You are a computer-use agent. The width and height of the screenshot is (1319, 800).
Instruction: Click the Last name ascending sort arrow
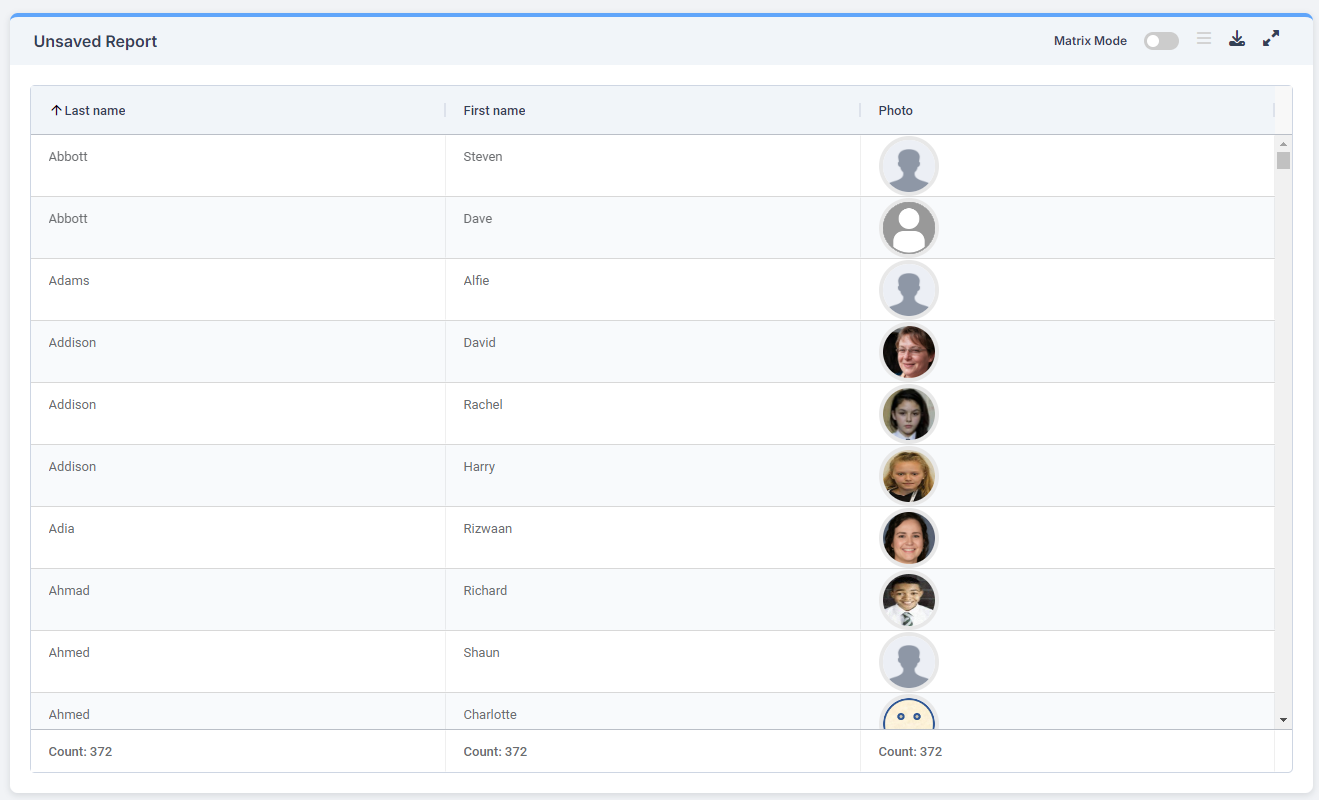tap(56, 110)
